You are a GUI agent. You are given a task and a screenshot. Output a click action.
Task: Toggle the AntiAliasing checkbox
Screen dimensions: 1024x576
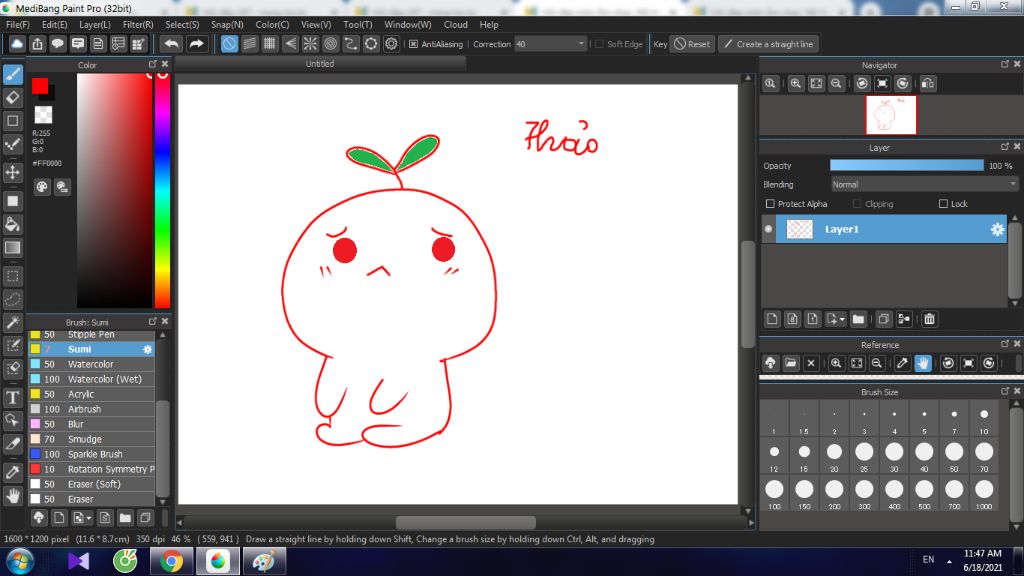pyautogui.click(x=413, y=44)
